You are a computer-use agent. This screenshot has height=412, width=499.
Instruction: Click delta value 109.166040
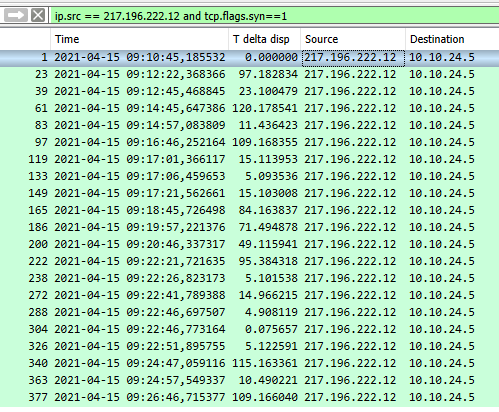265,397
